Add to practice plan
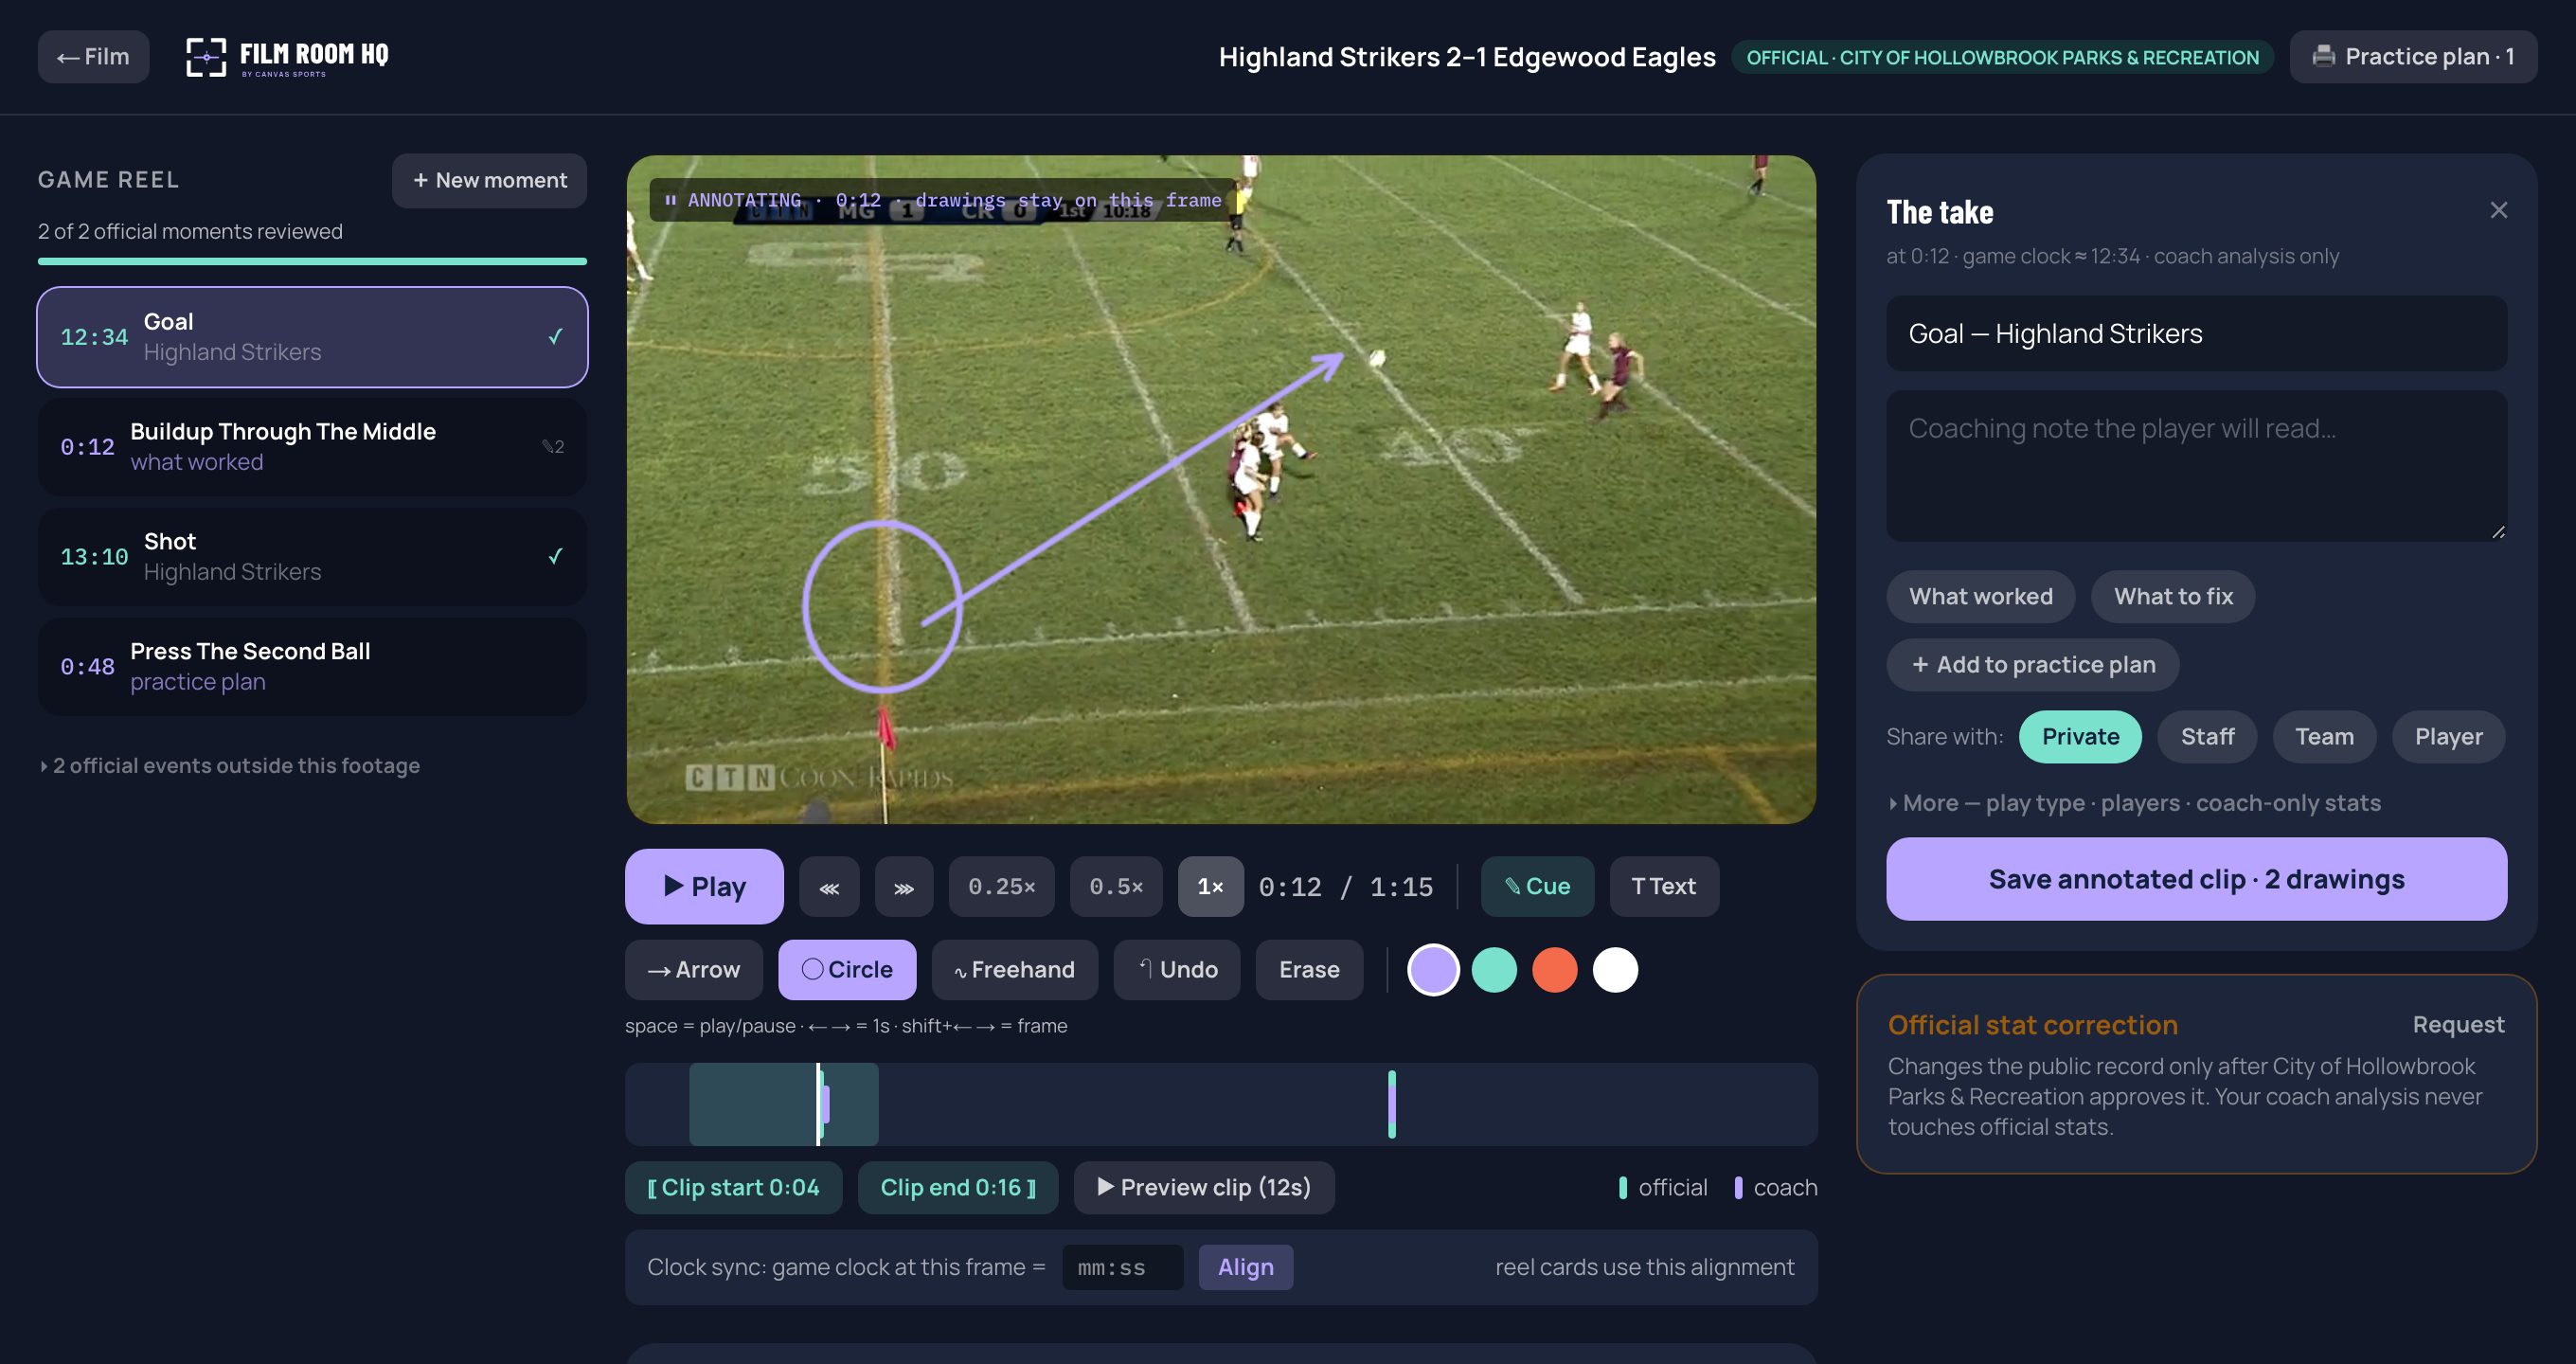2576x1364 pixels. pos(2032,665)
